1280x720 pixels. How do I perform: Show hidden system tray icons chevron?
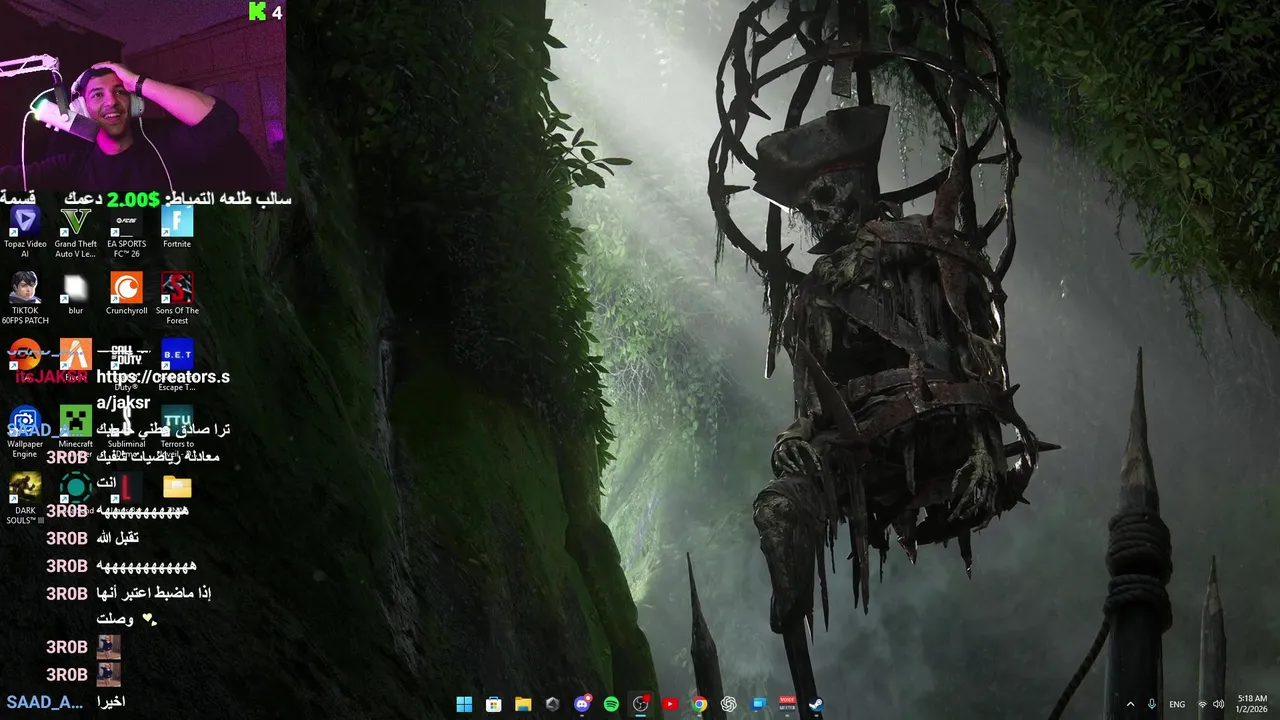1131,704
